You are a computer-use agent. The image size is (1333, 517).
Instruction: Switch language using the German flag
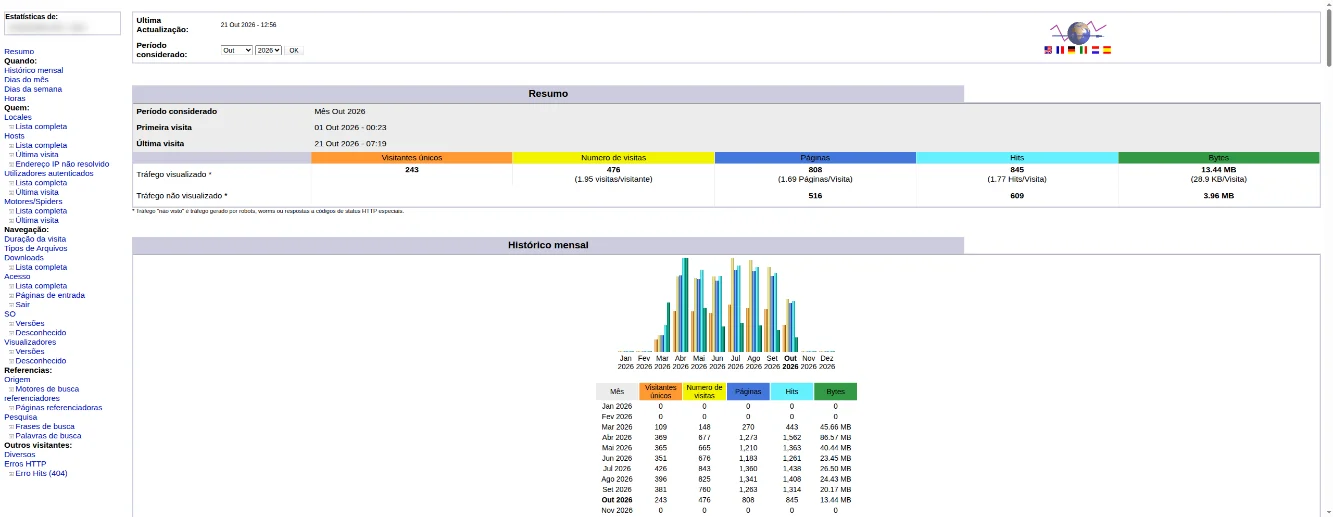(x=1072, y=50)
